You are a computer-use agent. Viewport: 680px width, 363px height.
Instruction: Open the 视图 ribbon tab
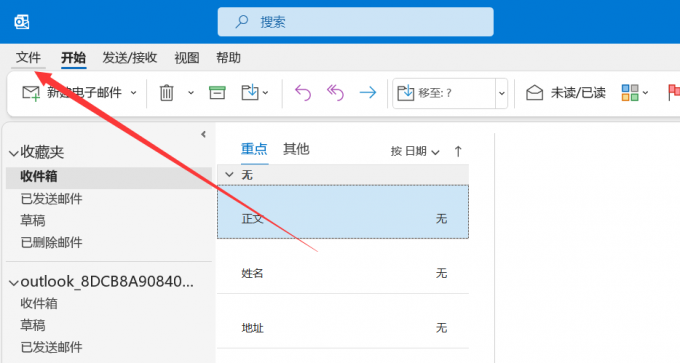pyautogui.click(x=186, y=58)
